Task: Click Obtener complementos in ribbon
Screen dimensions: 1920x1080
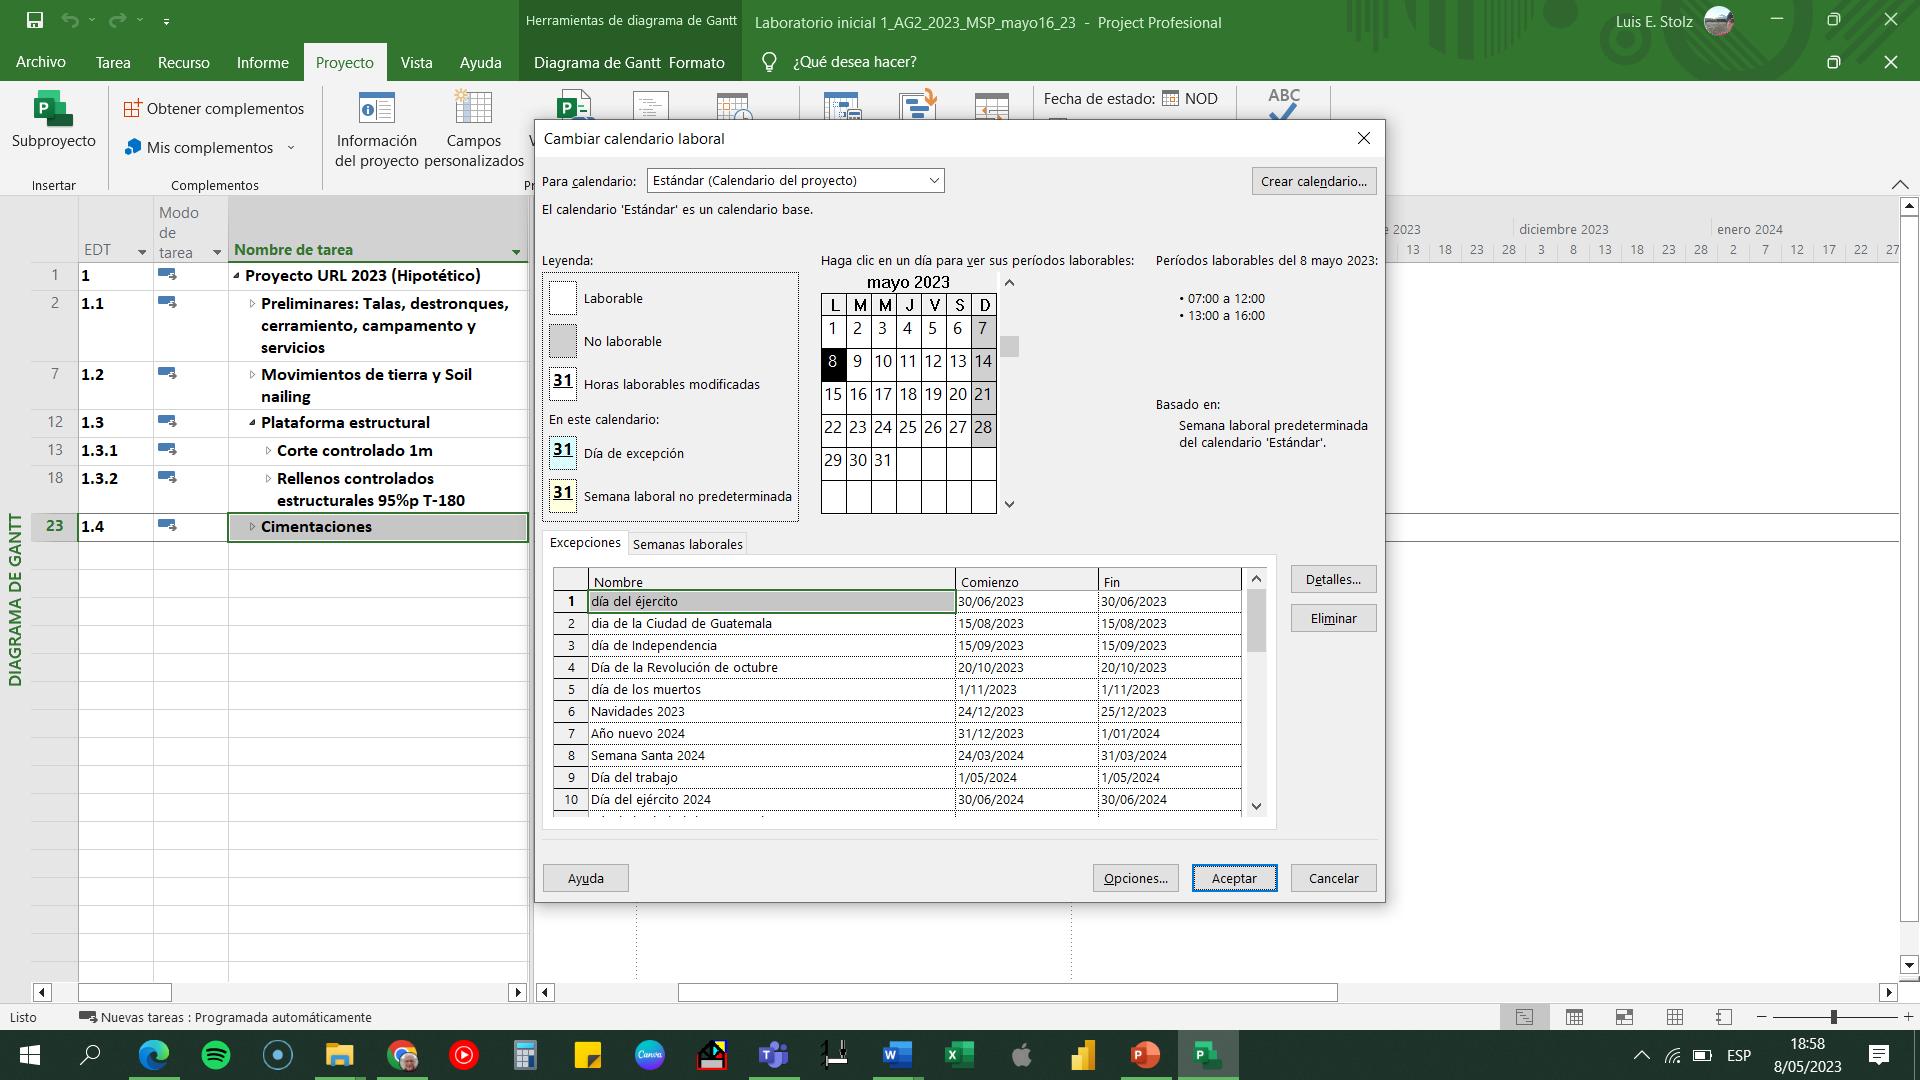Action: pos(214,108)
